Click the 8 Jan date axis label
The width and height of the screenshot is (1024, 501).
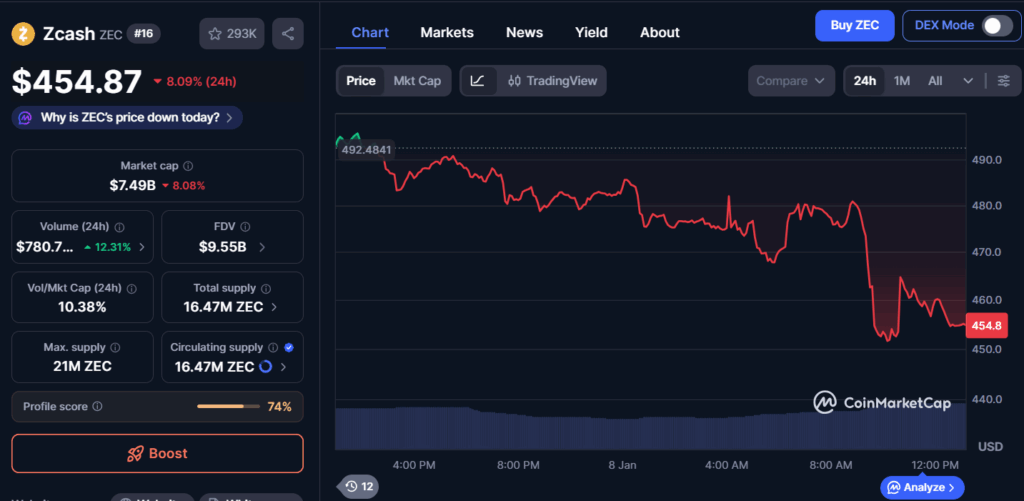coord(620,465)
